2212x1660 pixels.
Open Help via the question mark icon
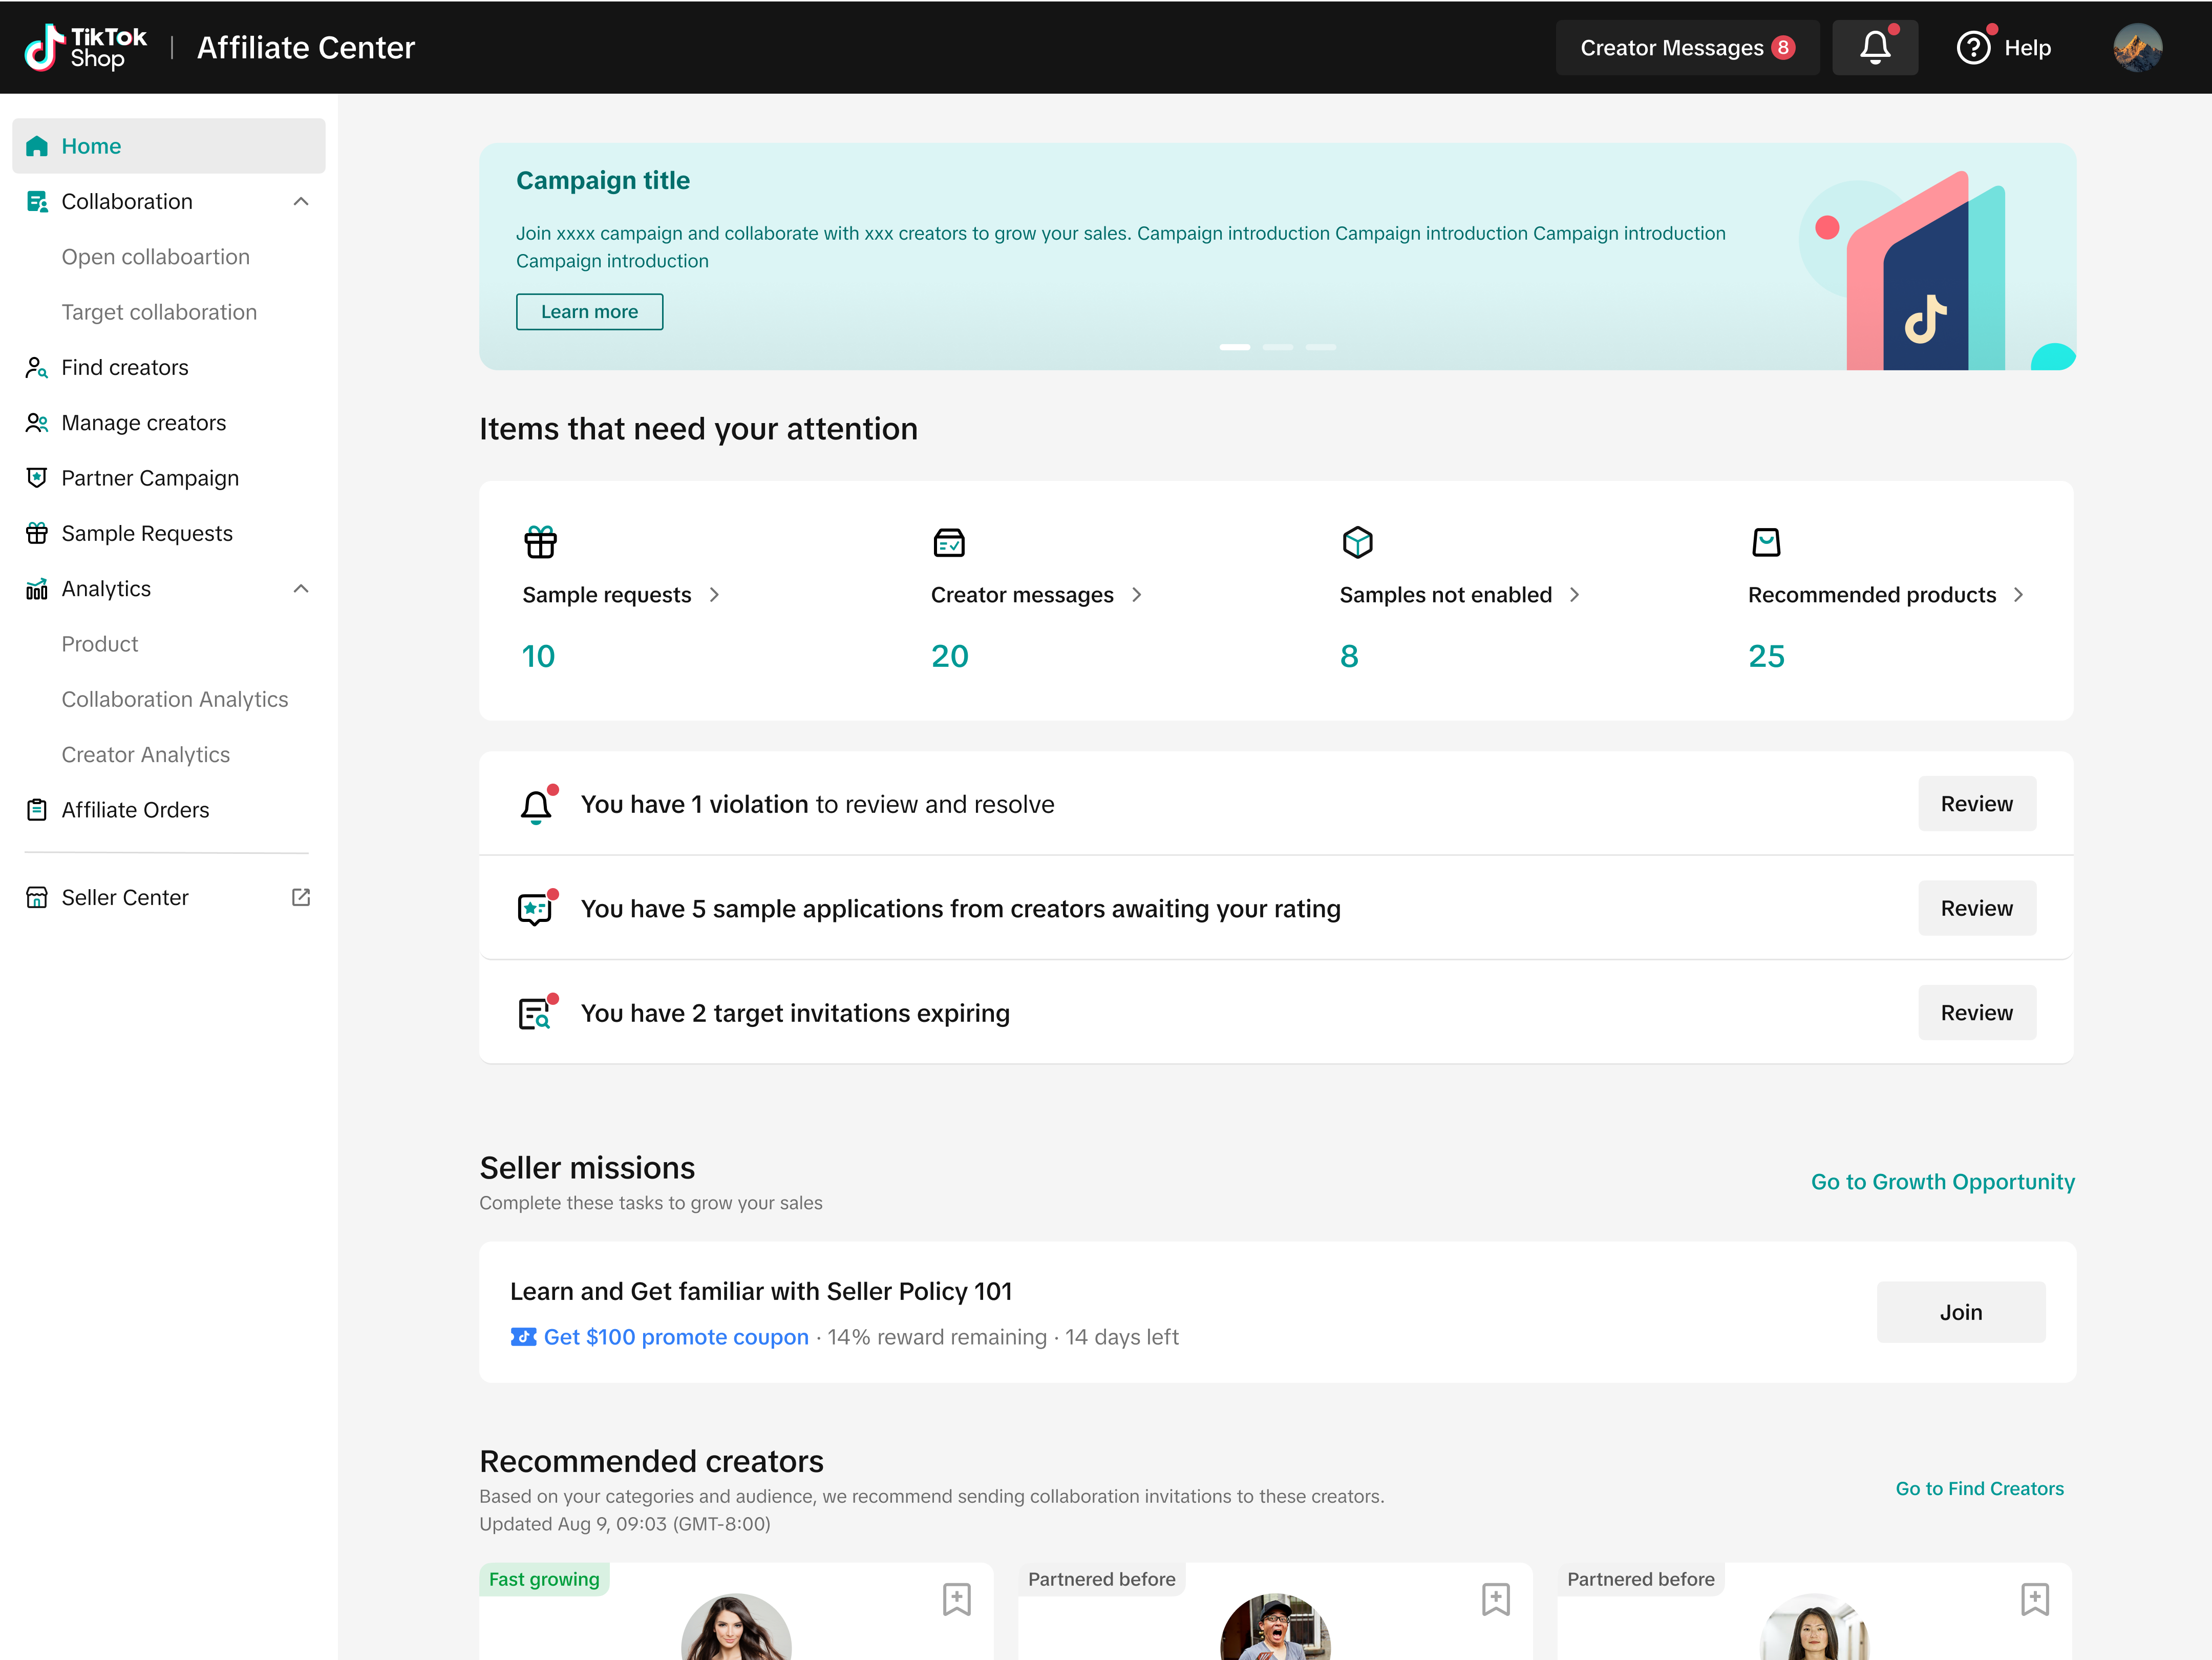tap(1972, 48)
